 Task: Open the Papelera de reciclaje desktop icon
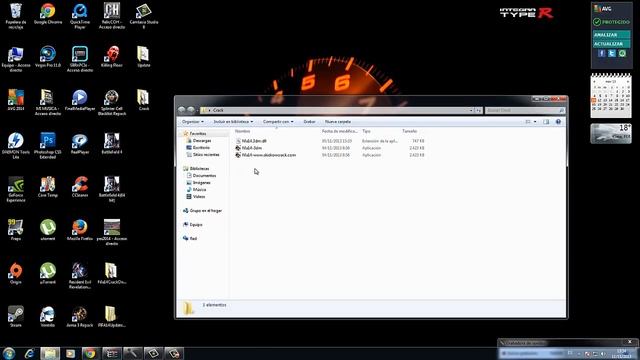pos(16,16)
